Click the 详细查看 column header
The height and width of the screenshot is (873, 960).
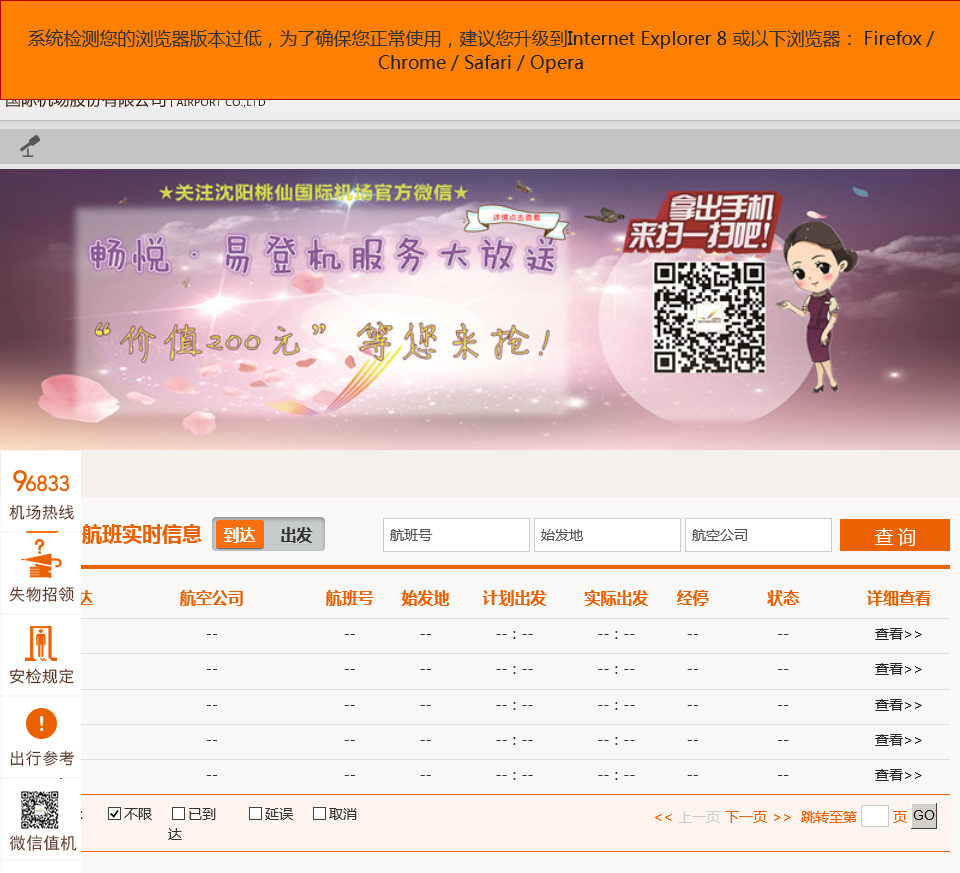pyautogui.click(x=898, y=598)
